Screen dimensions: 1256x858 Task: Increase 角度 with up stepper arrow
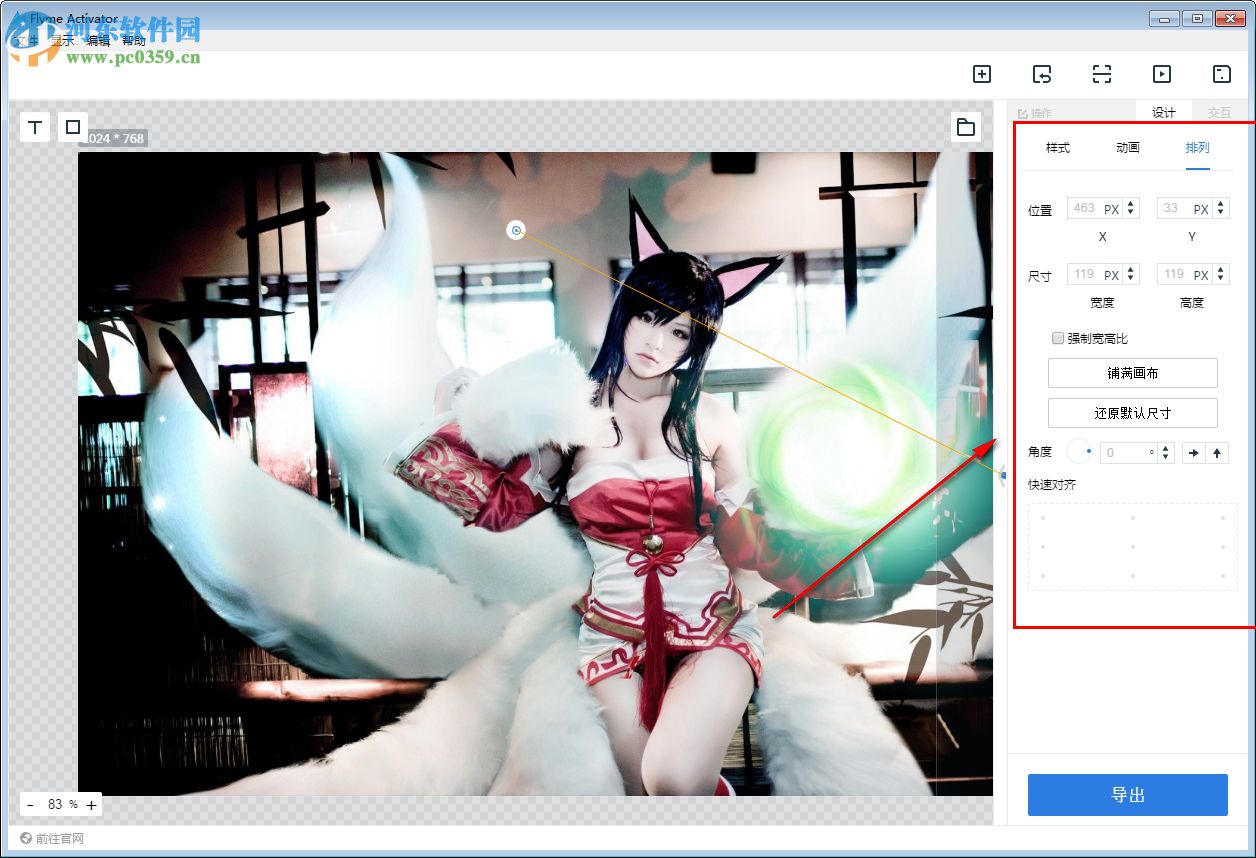click(1166, 448)
